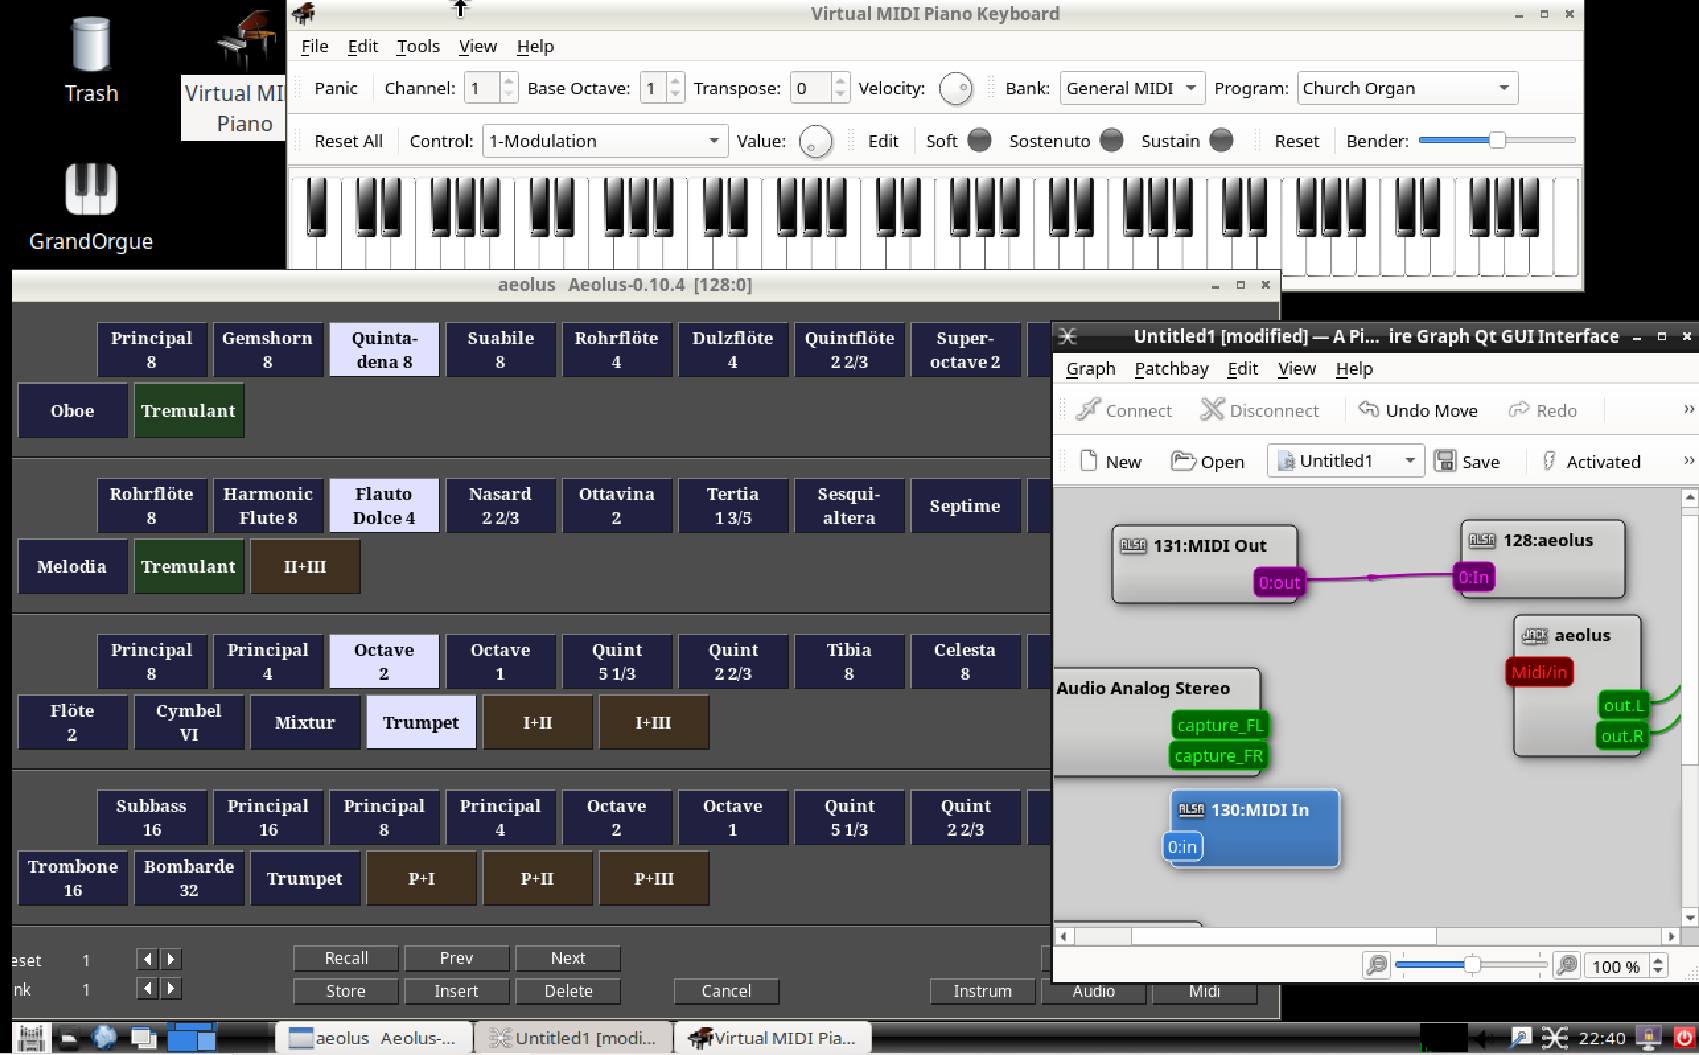This screenshot has height=1055, width=1699.
Task: Toggle the Soft pedal indicator
Action: point(980,140)
